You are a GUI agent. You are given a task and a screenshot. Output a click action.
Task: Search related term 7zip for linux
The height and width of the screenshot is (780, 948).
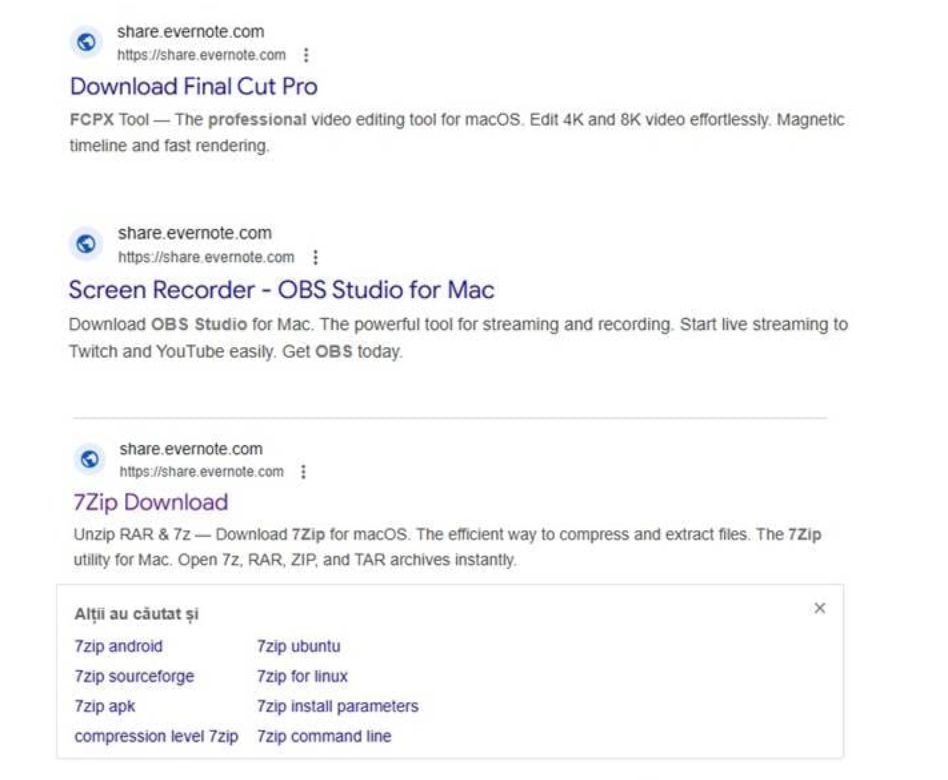[x=302, y=676]
